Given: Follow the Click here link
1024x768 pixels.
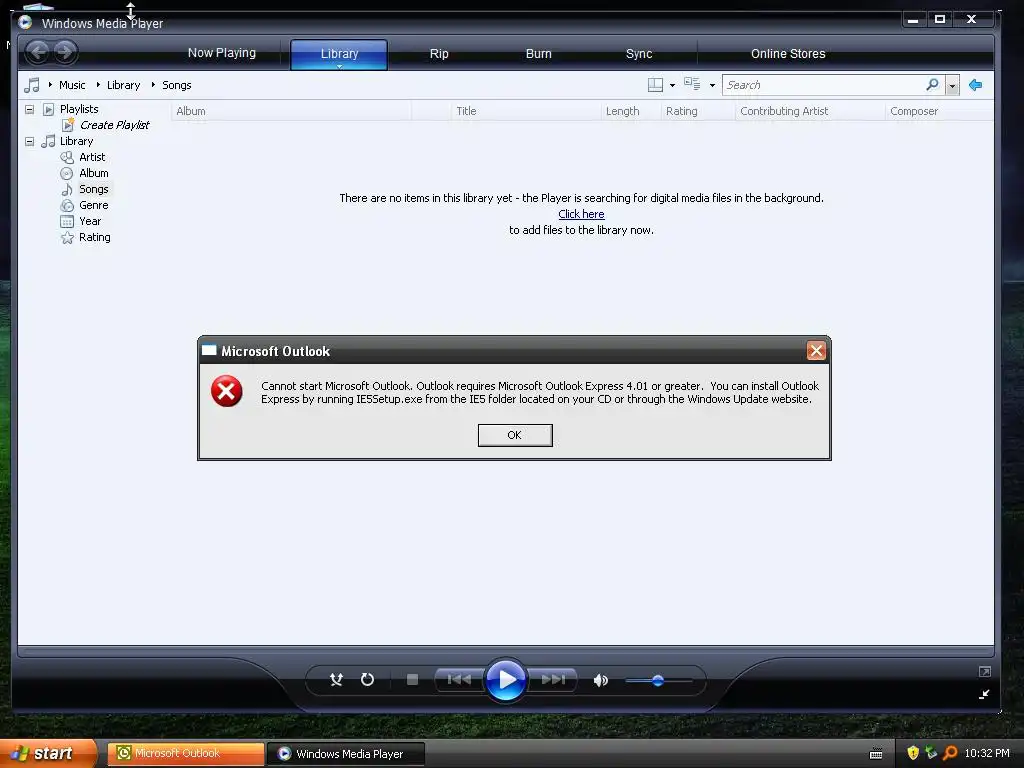Looking at the screenshot, I should coord(581,214).
